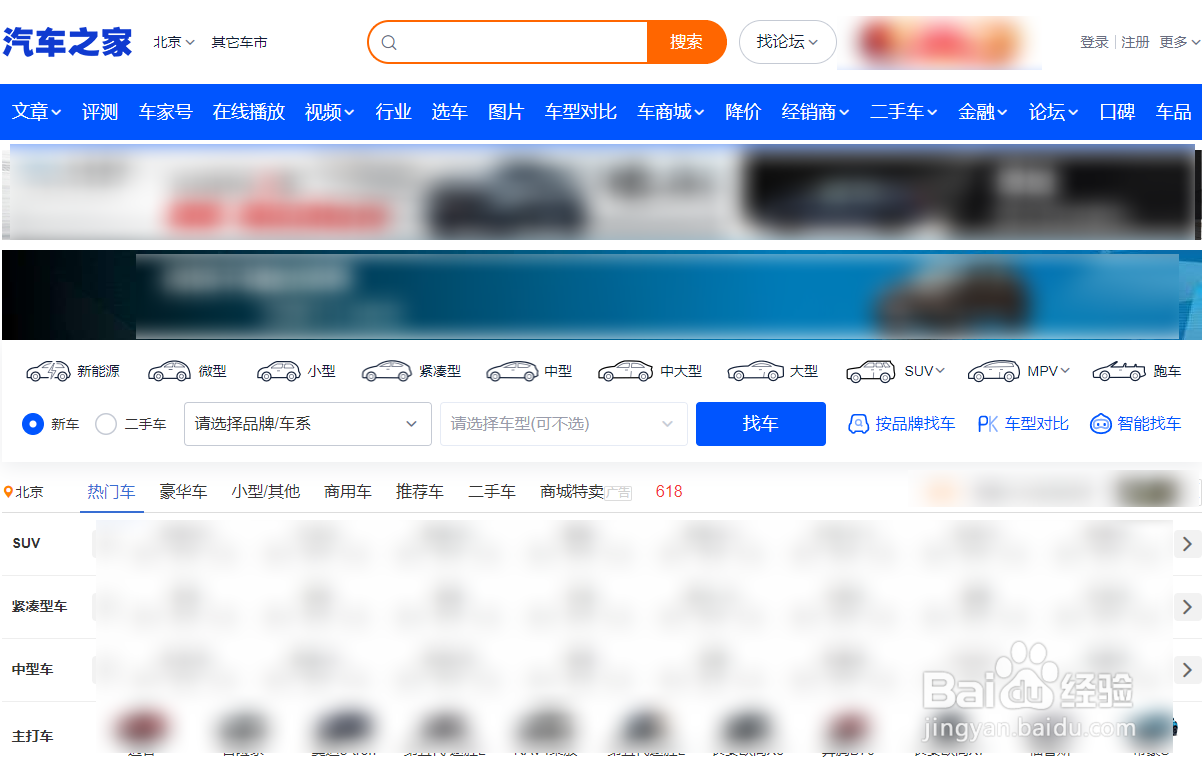This screenshot has height=769, width=1202.
Task: Open 智能找车 smart finder
Action: pos(1135,424)
